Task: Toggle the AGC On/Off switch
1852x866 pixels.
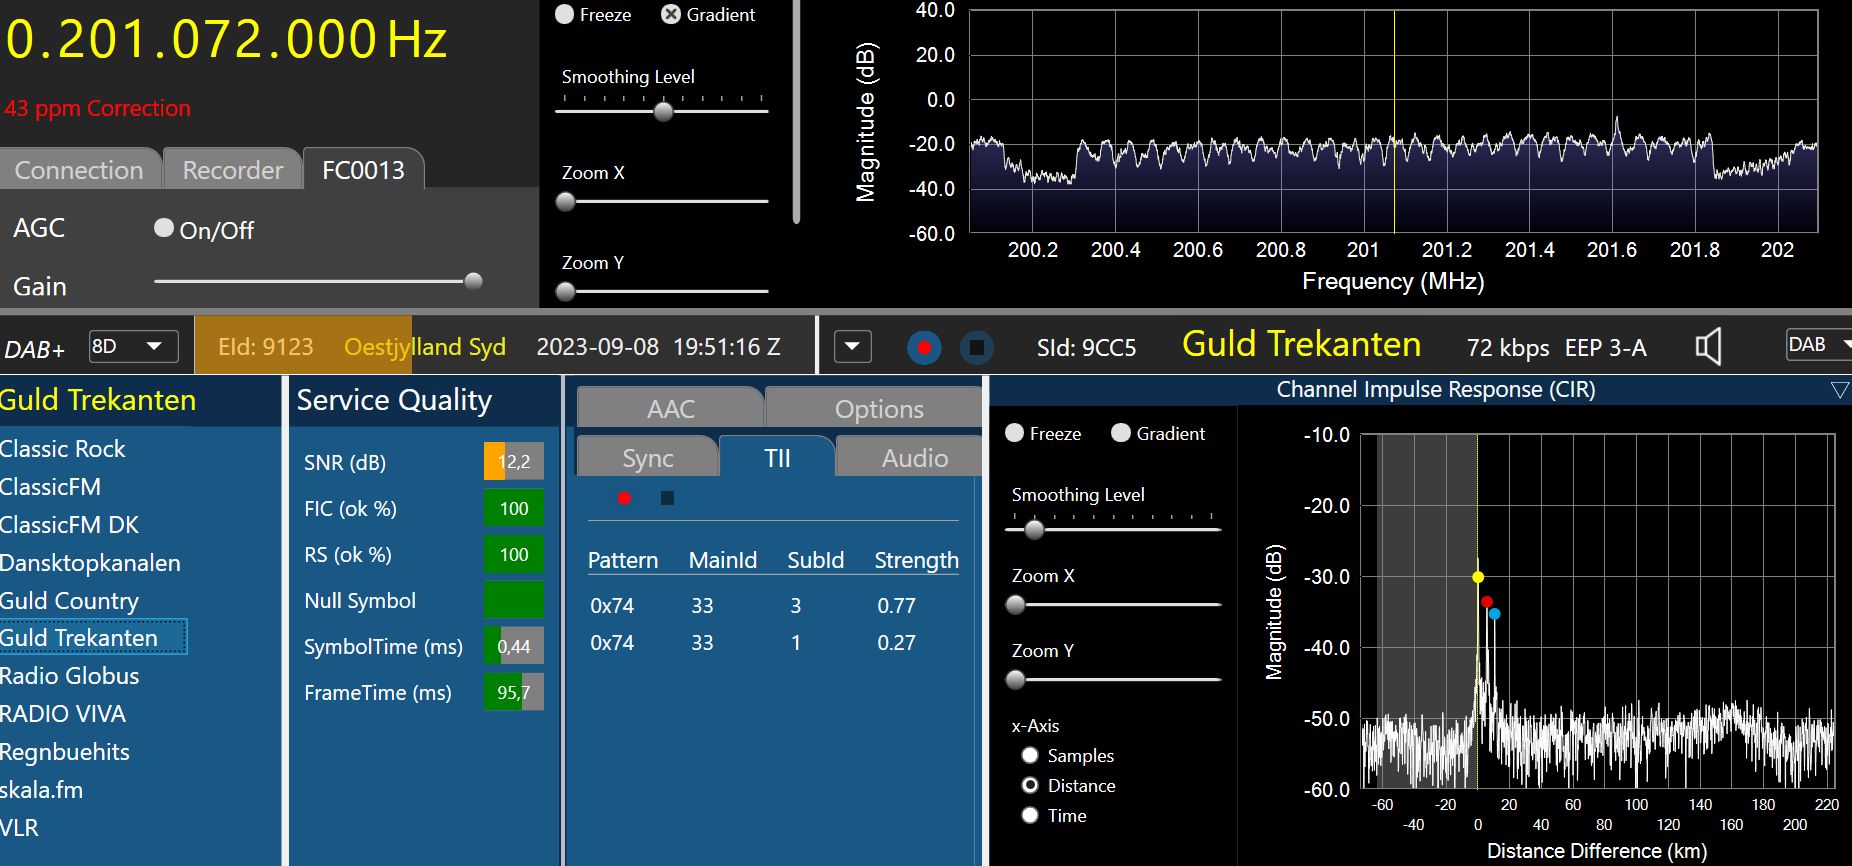Action: click(164, 228)
